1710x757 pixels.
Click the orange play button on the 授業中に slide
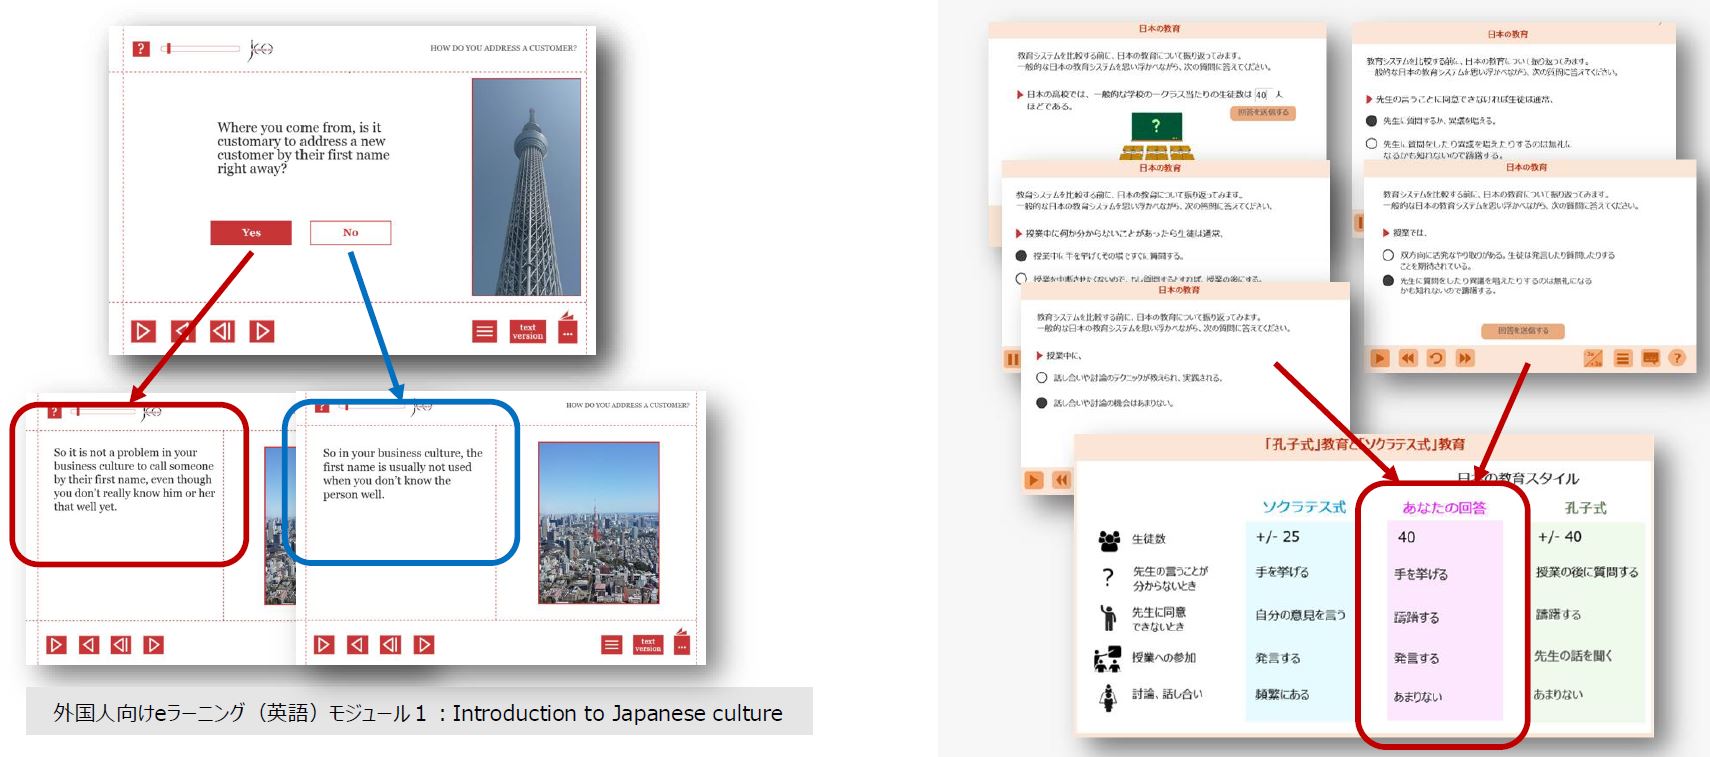1034,480
